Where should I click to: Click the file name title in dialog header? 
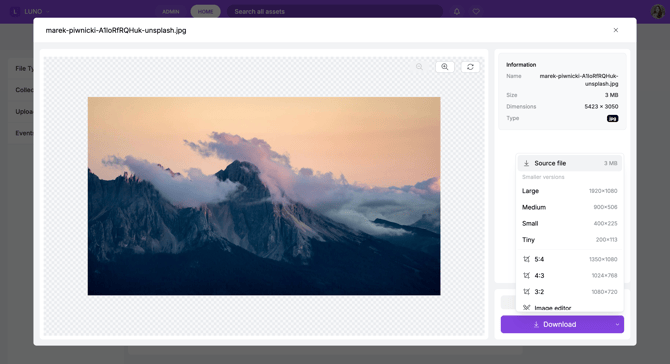pos(116,30)
